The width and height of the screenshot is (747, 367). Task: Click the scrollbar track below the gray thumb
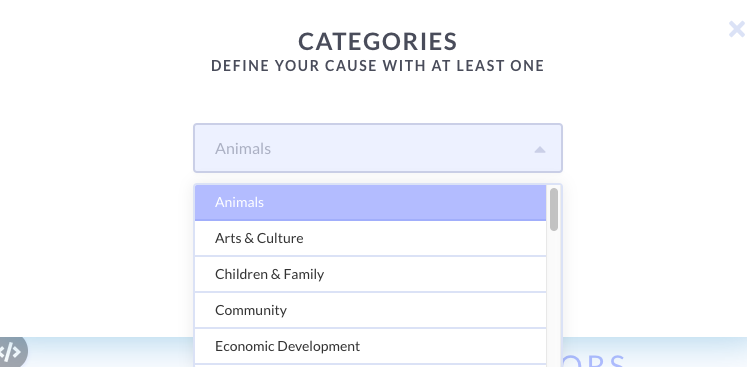coord(554,296)
